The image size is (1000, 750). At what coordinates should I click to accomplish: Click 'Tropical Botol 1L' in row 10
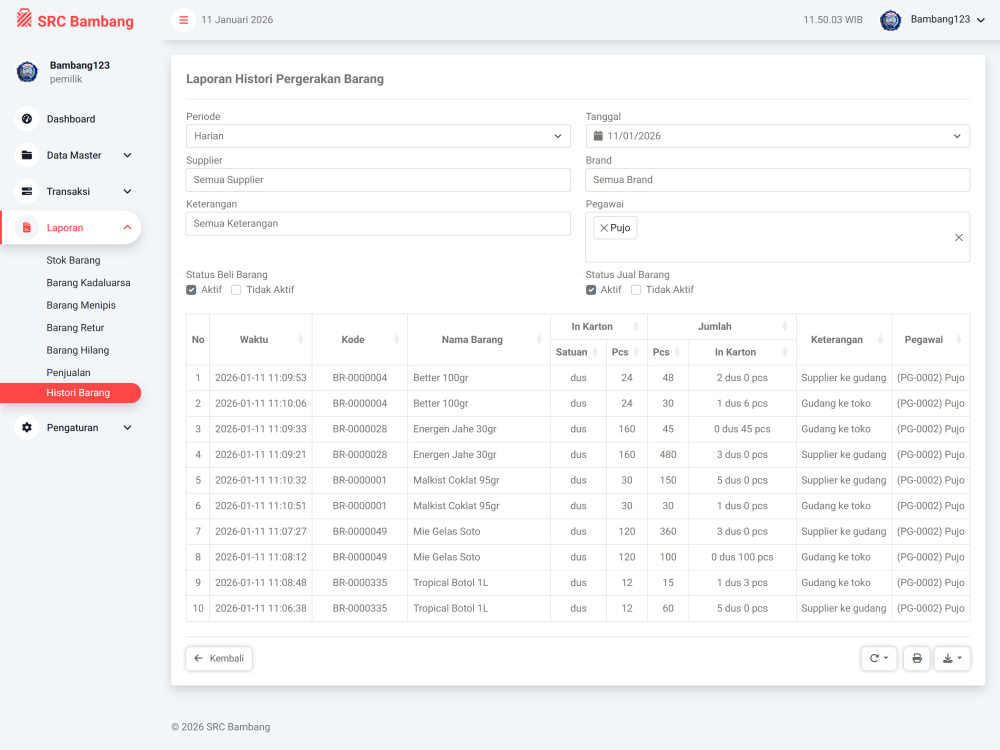pos(450,608)
